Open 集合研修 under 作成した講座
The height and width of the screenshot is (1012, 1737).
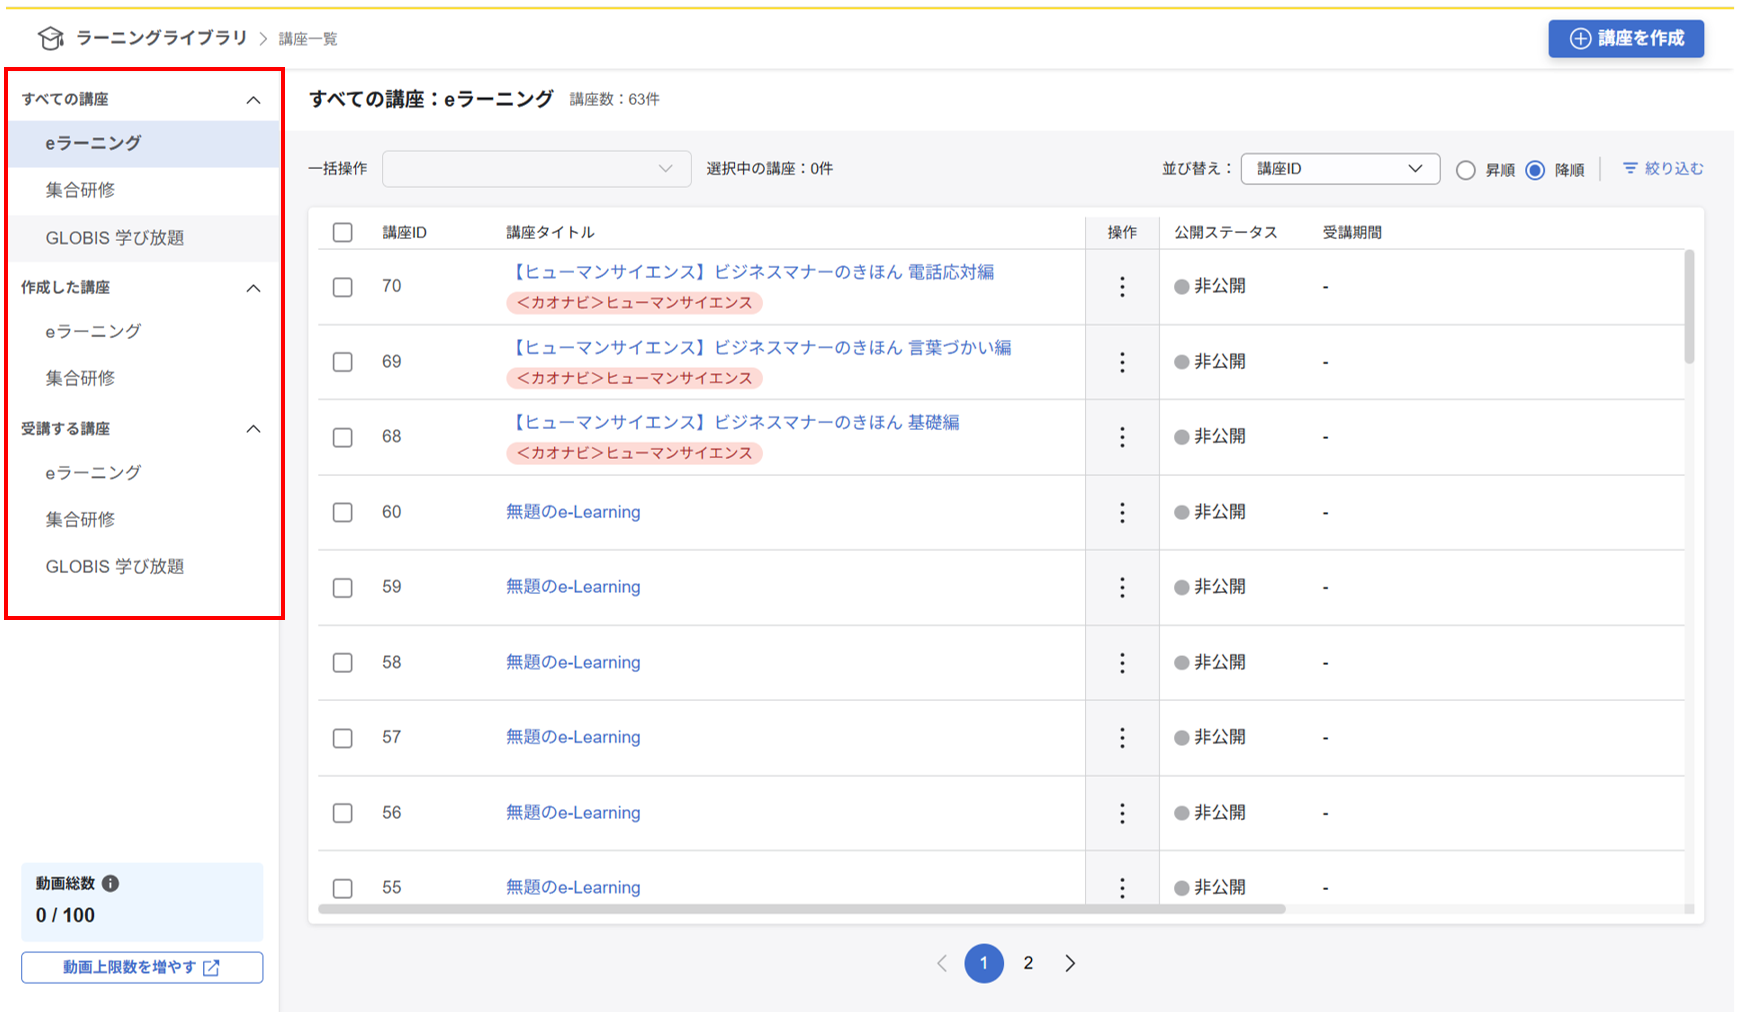tap(82, 378)
